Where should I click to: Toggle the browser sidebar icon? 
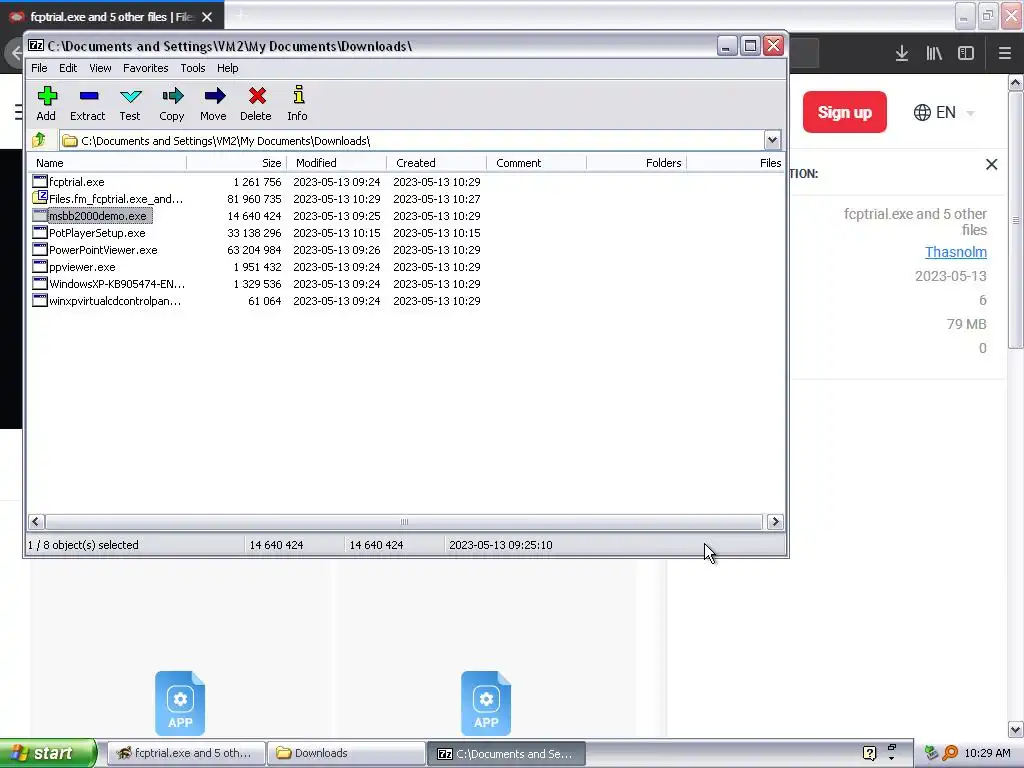pos(966,54)
